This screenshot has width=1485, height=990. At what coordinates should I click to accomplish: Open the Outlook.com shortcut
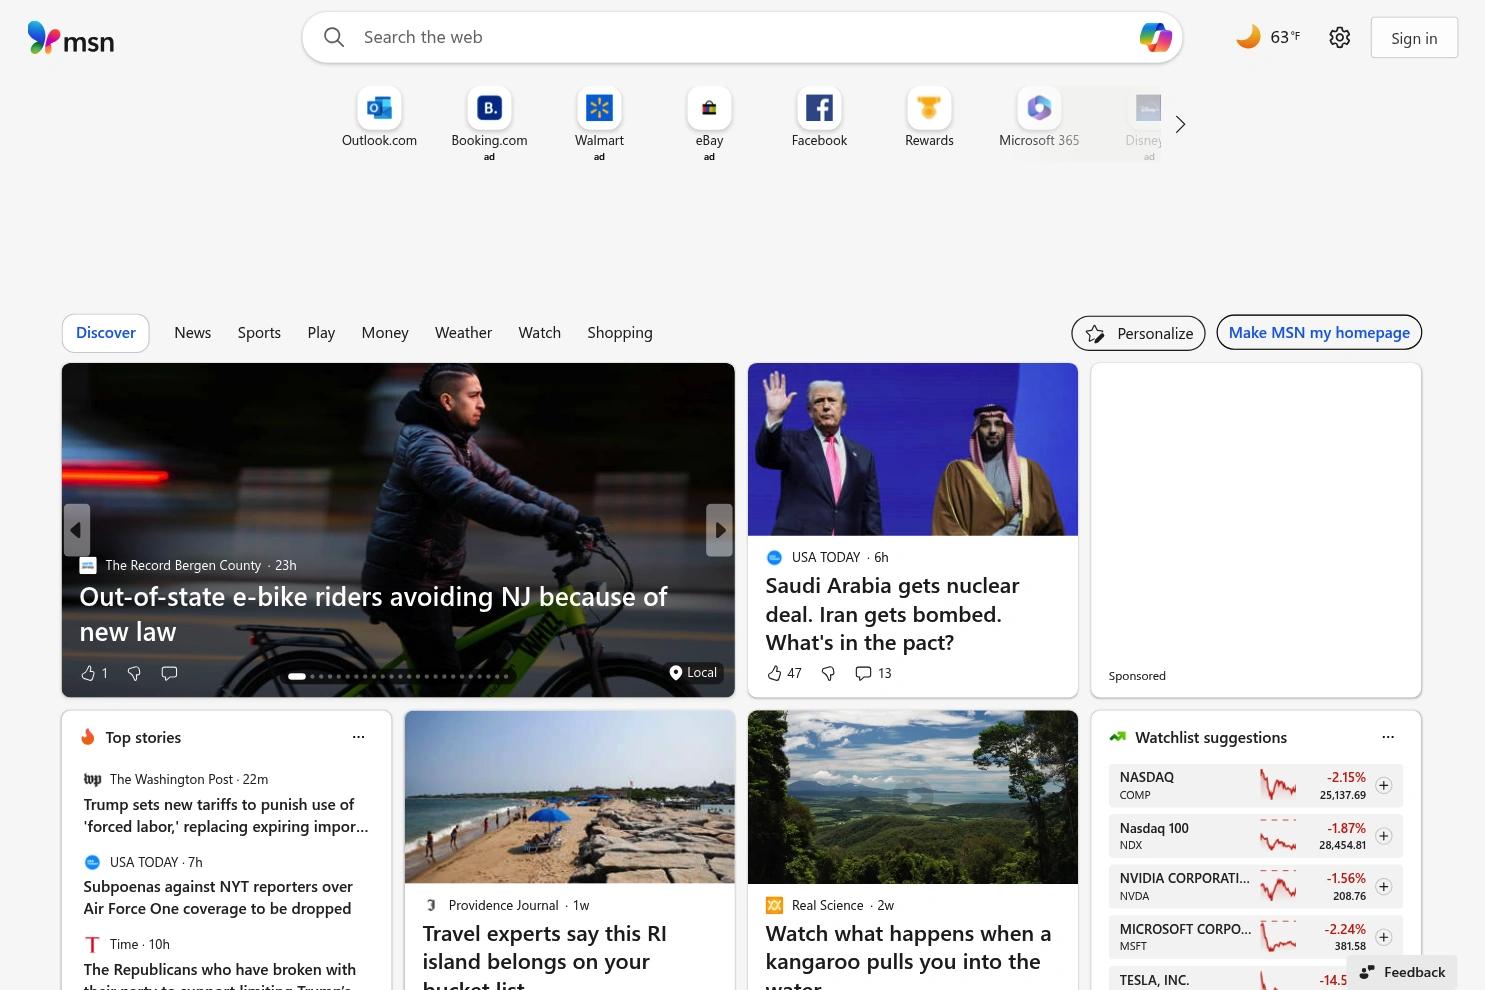[x=379, y=118]
